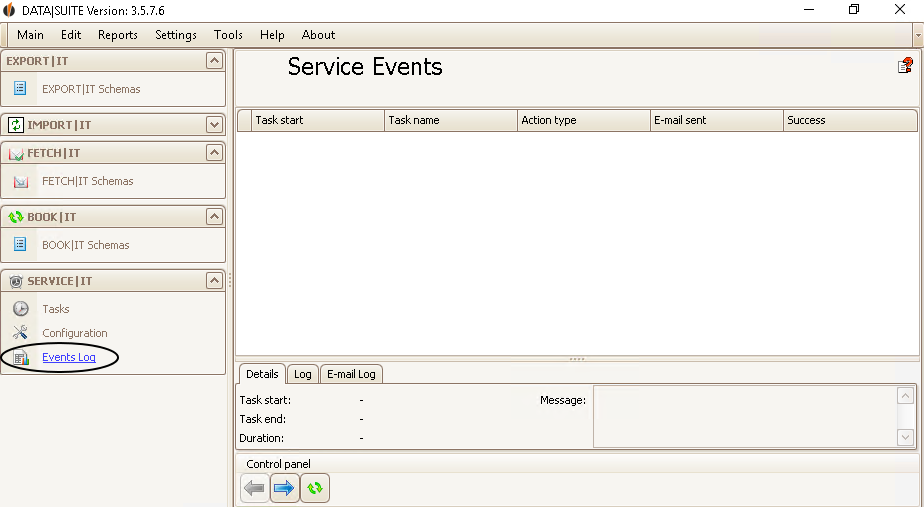Screen dimensions: 924x507
Task: Open the help icon beside Service Events
Action: coord(905,65)
